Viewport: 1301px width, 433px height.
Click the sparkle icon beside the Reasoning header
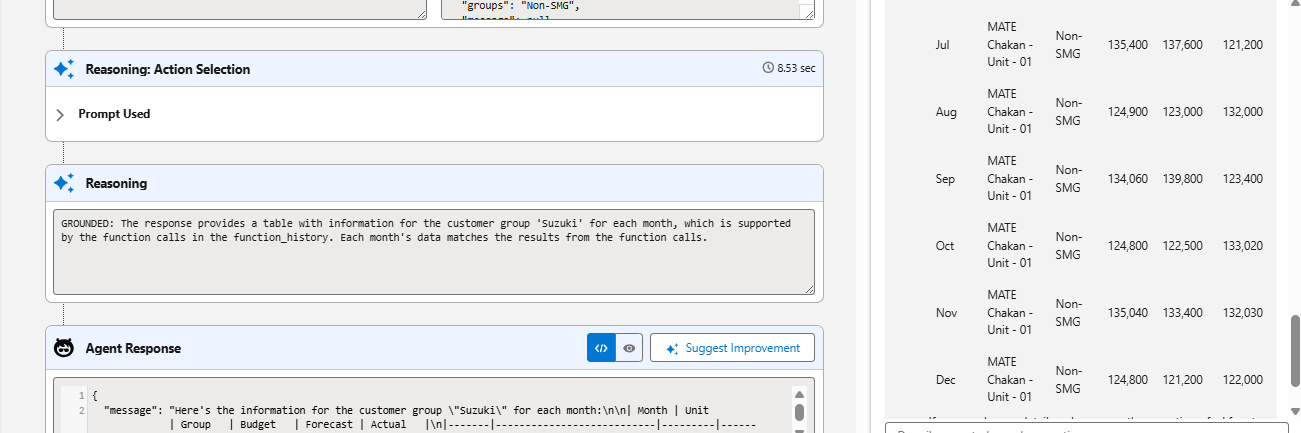pyautogui.click(x=65, y=183)
